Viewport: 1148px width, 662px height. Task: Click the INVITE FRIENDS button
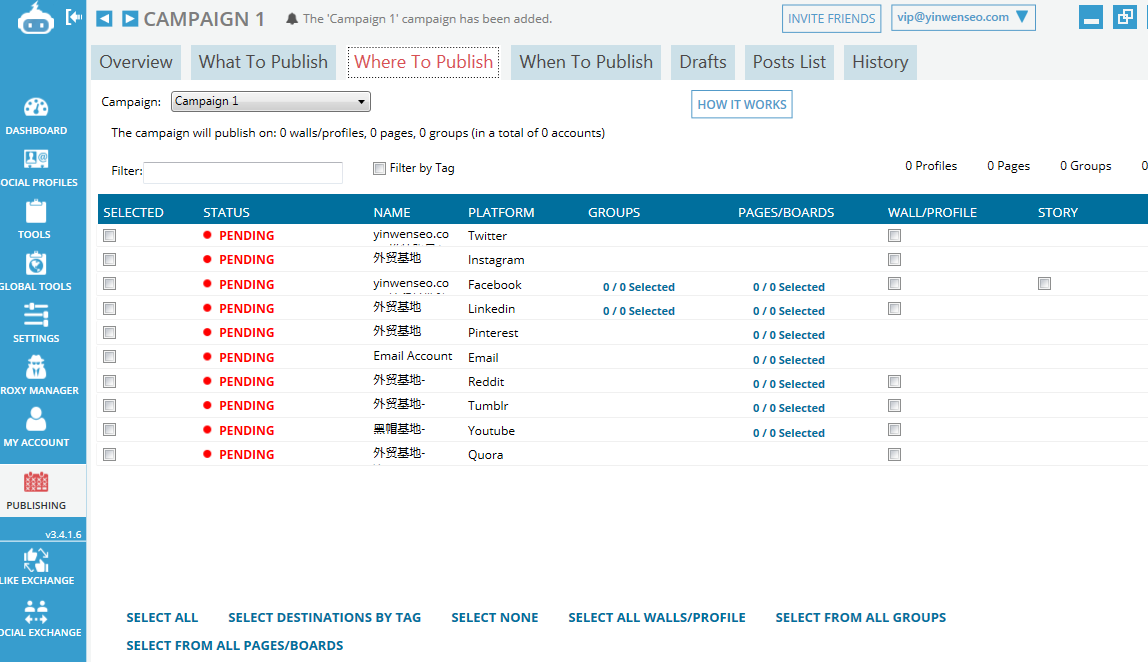pyautogui.click(x=831, y=17)
